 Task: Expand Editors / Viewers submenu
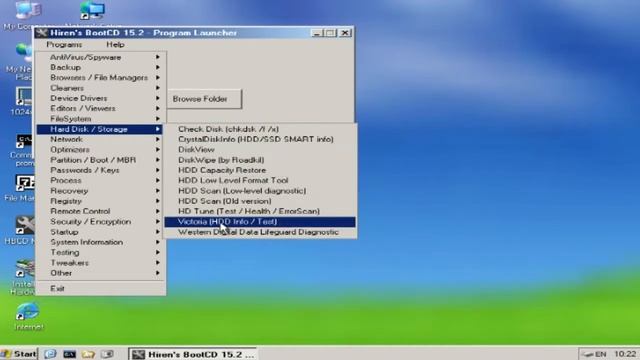101,109
